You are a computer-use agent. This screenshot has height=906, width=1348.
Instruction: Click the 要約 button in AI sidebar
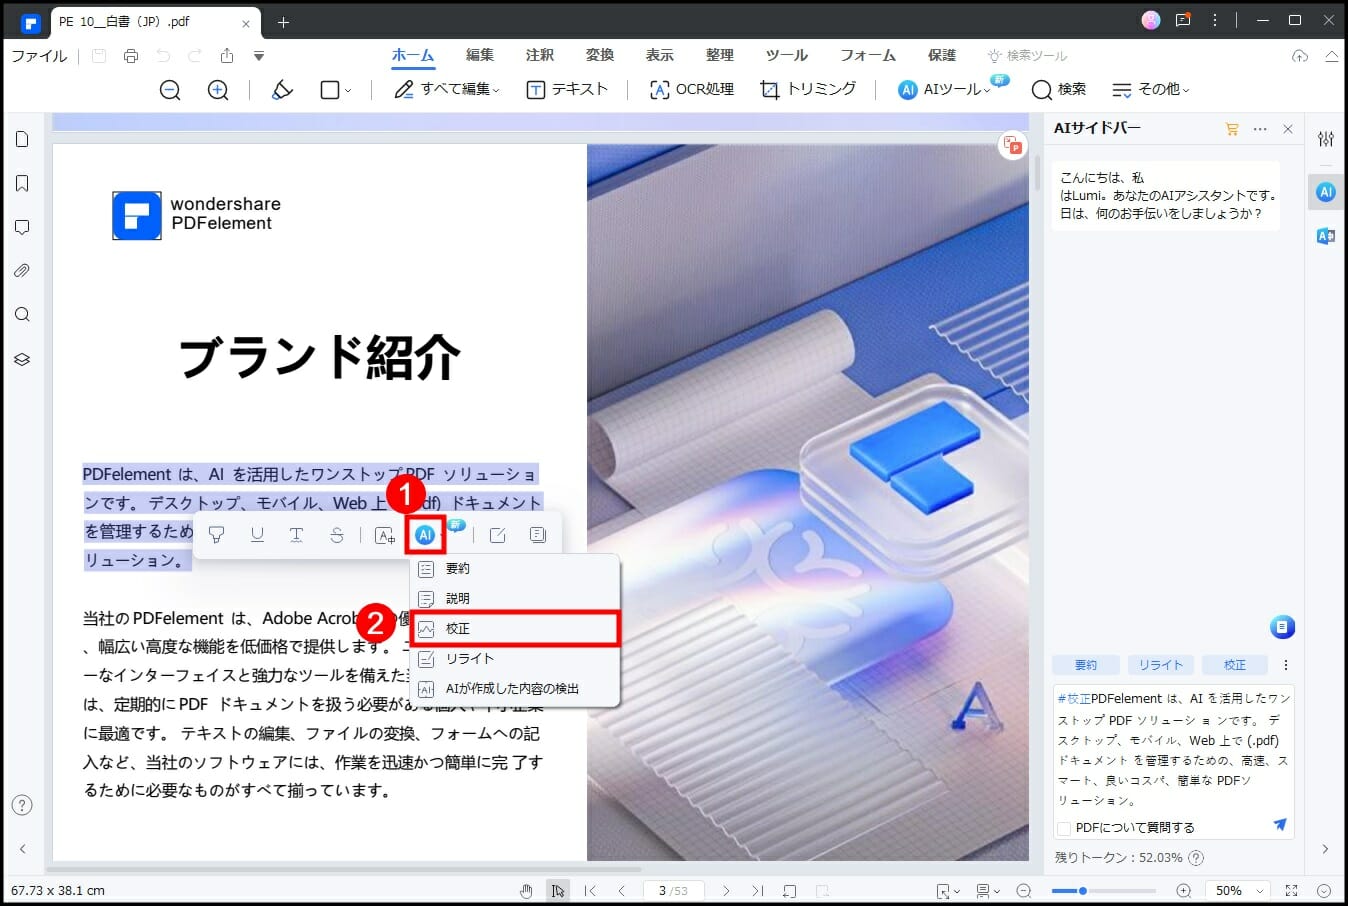[1086, 665]
